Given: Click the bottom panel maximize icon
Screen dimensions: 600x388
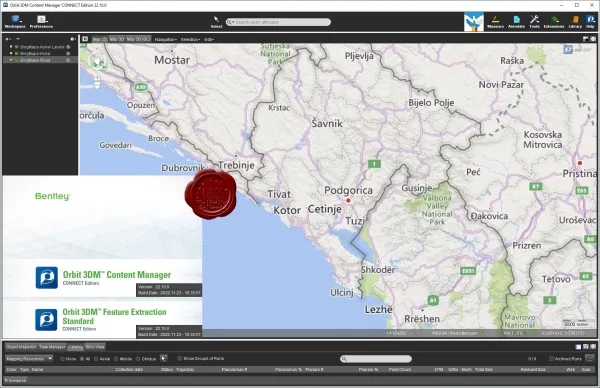Looking at the screenshot, I should (x=593, y=347).
